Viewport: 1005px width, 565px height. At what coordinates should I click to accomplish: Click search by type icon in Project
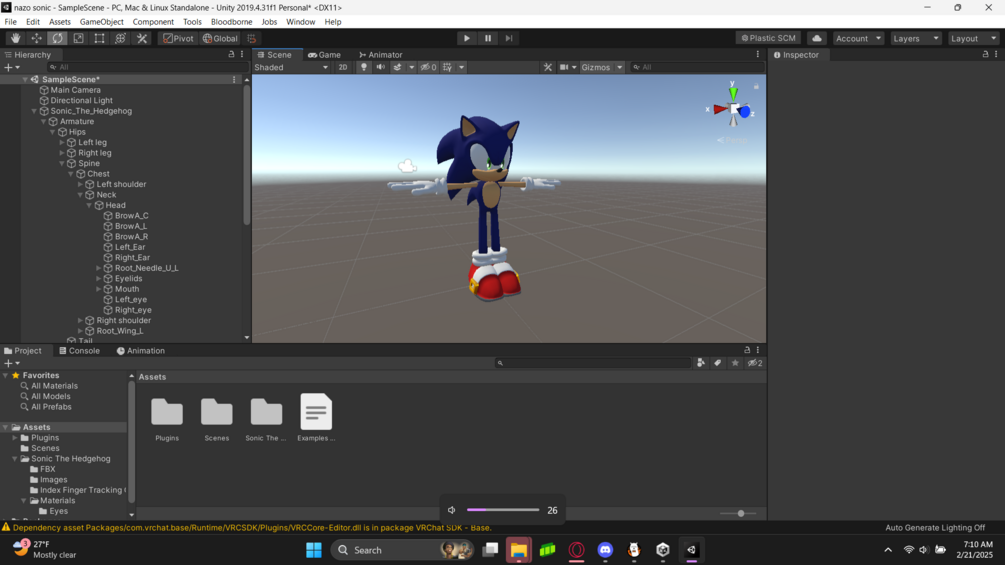pos(701,363)
